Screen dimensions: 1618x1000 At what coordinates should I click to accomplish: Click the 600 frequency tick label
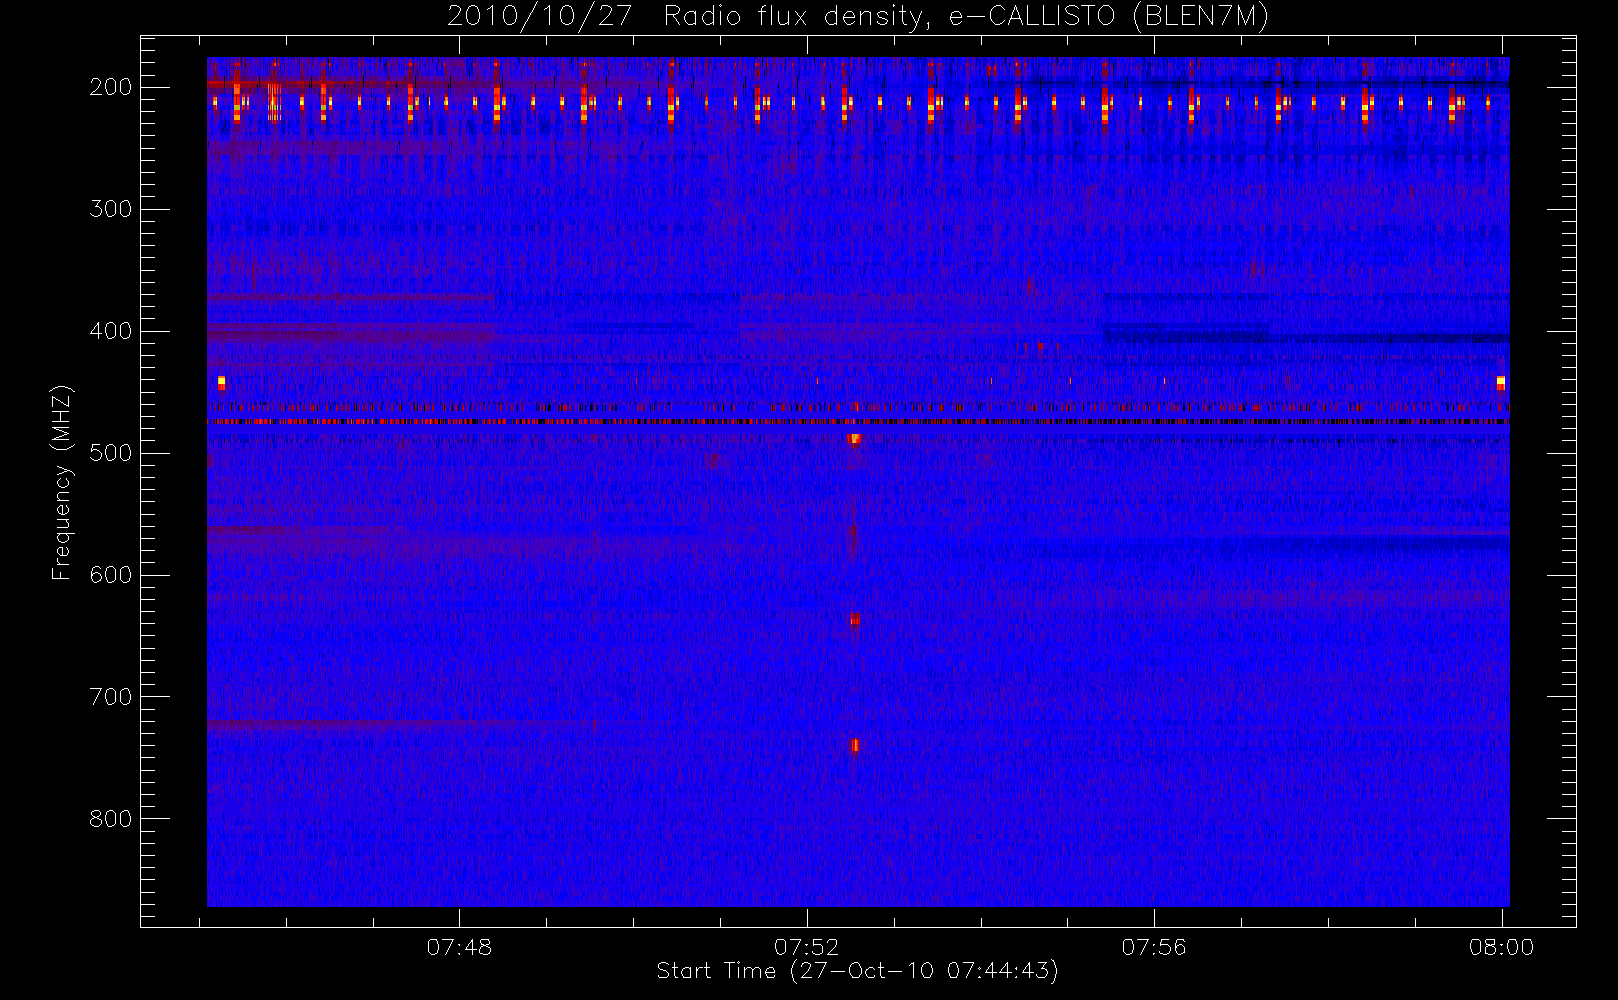111,575
